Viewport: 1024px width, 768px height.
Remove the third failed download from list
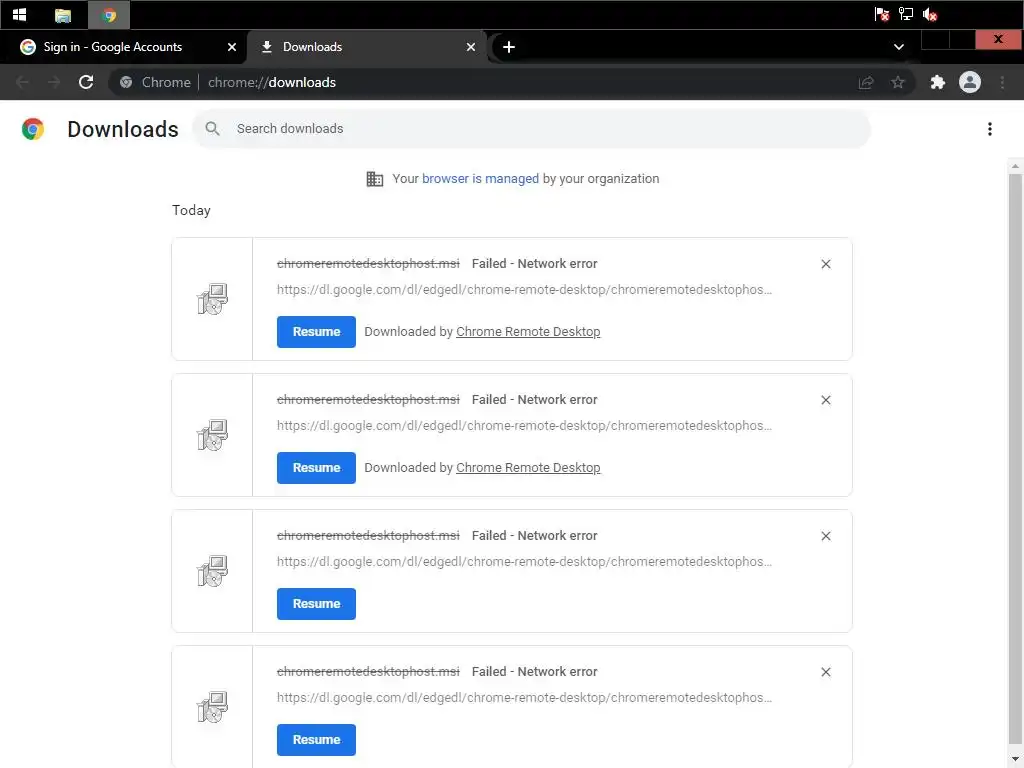click(825, 536)
